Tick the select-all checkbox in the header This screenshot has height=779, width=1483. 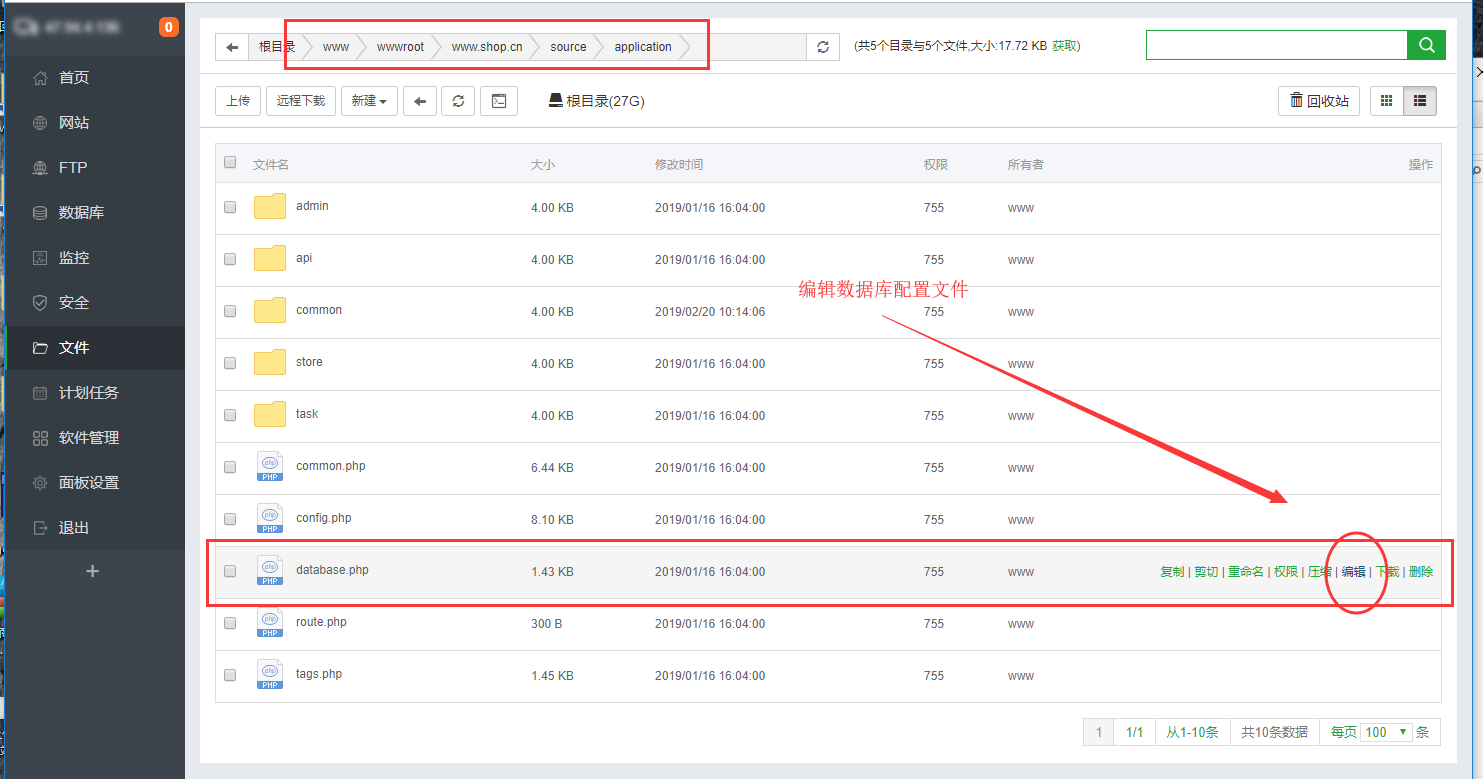(230, 163)
